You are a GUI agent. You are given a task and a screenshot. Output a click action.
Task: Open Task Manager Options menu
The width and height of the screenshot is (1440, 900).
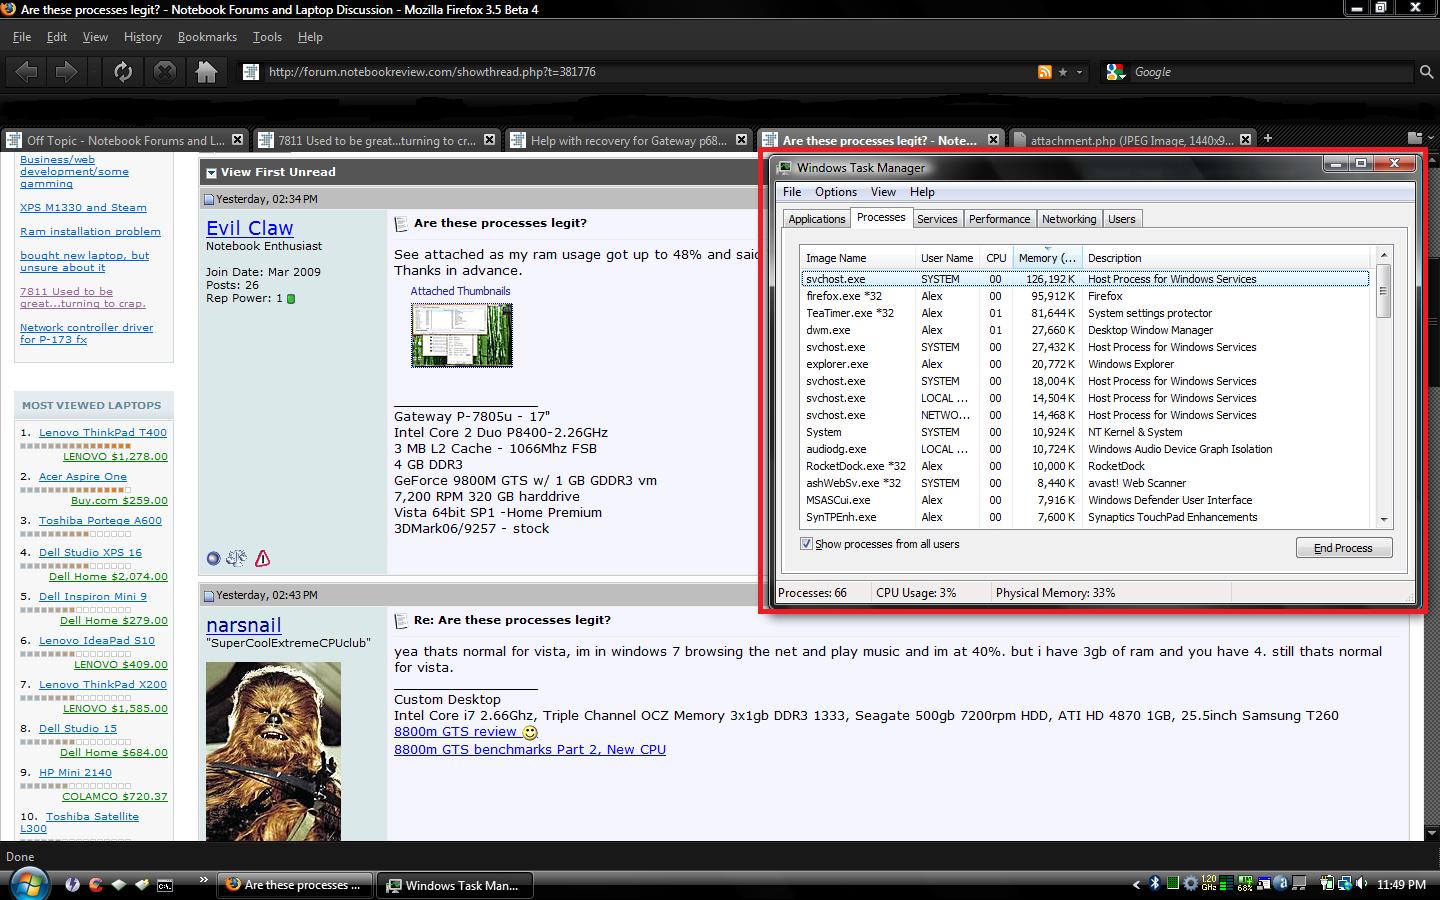click(836, 192)
